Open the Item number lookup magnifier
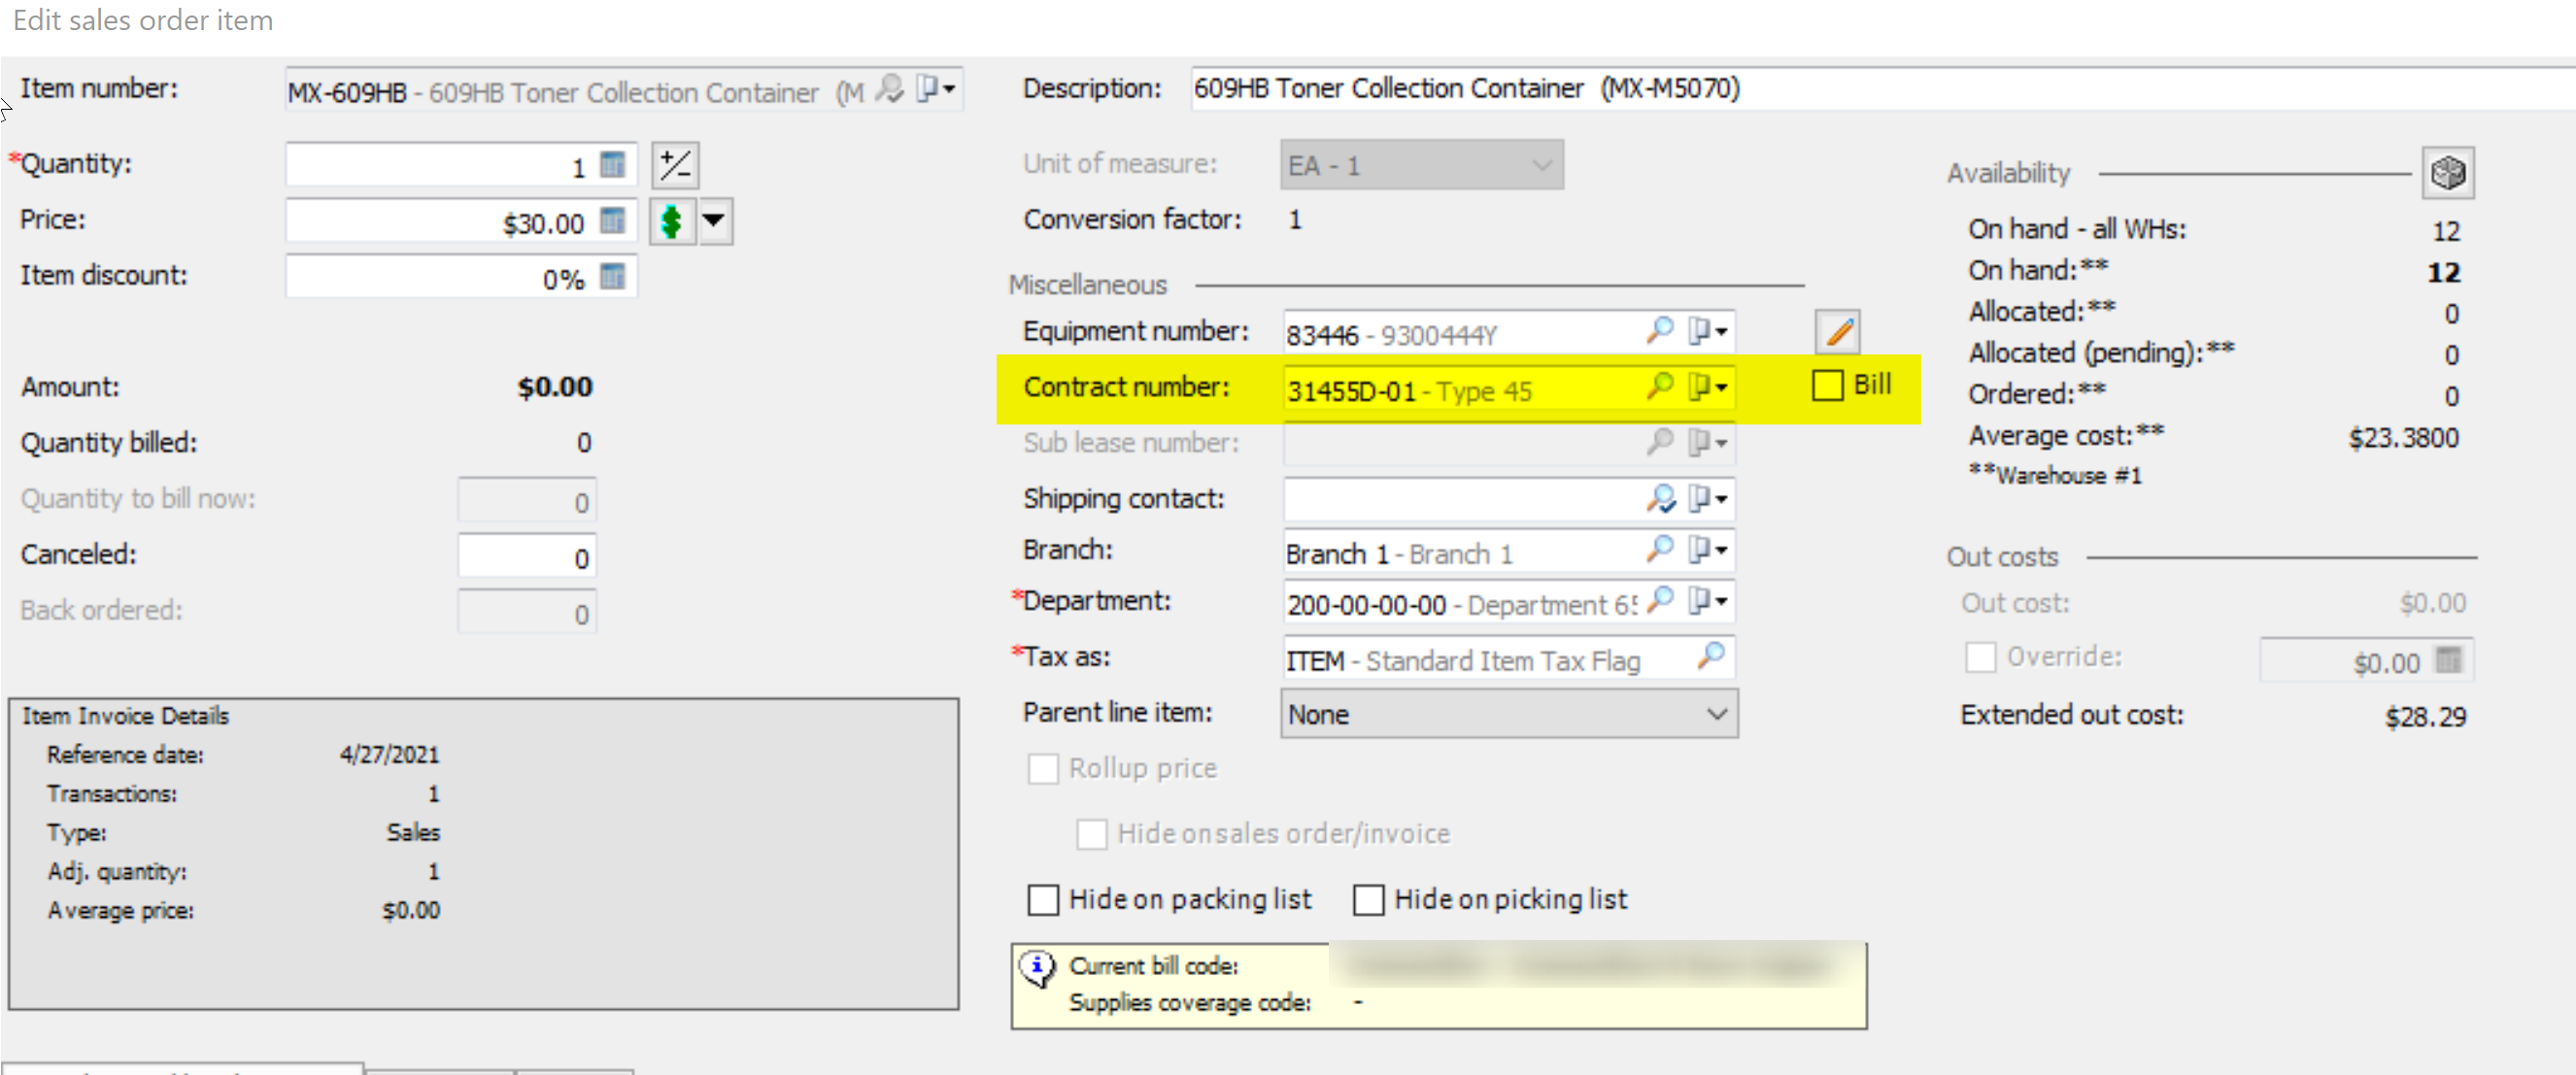The image size is (2576, 1075). 890,89
